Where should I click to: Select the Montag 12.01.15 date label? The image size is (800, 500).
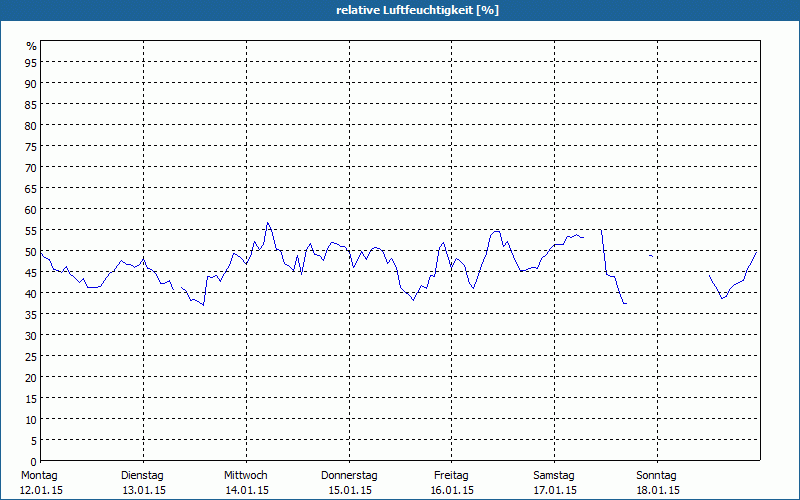[41, 483]
